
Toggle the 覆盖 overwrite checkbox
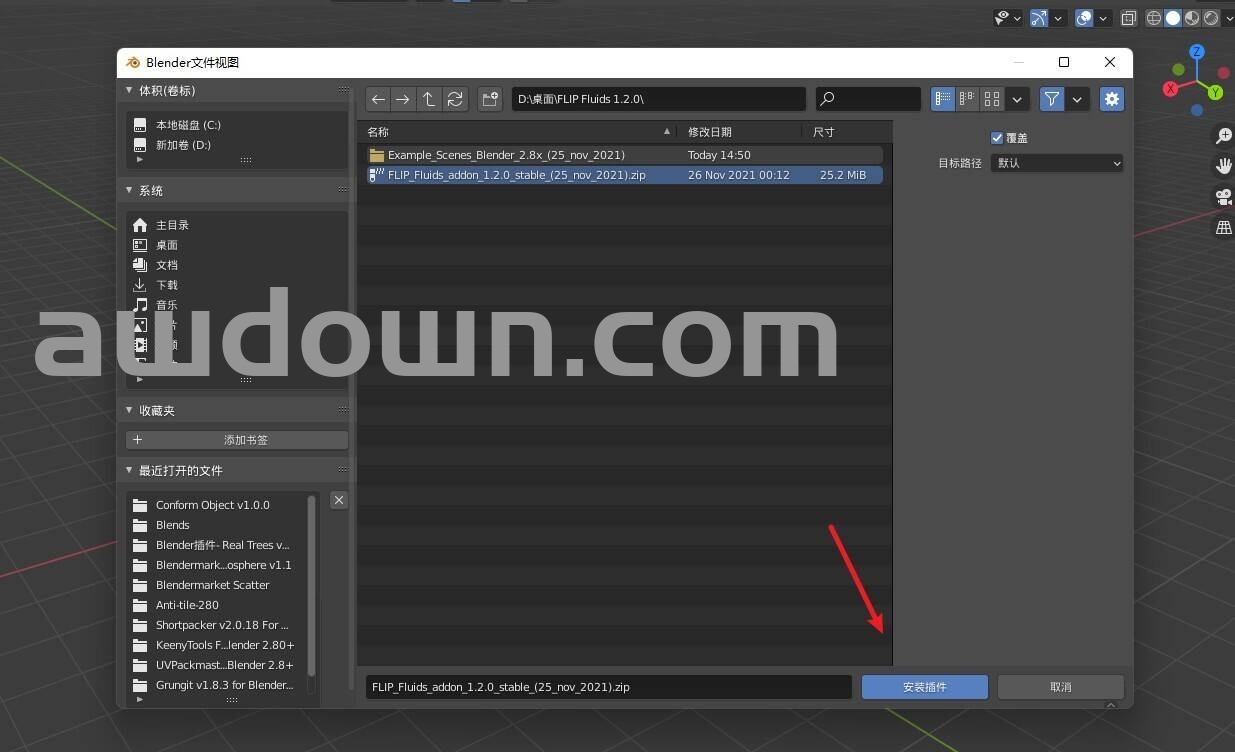click(x=997, y=138)
